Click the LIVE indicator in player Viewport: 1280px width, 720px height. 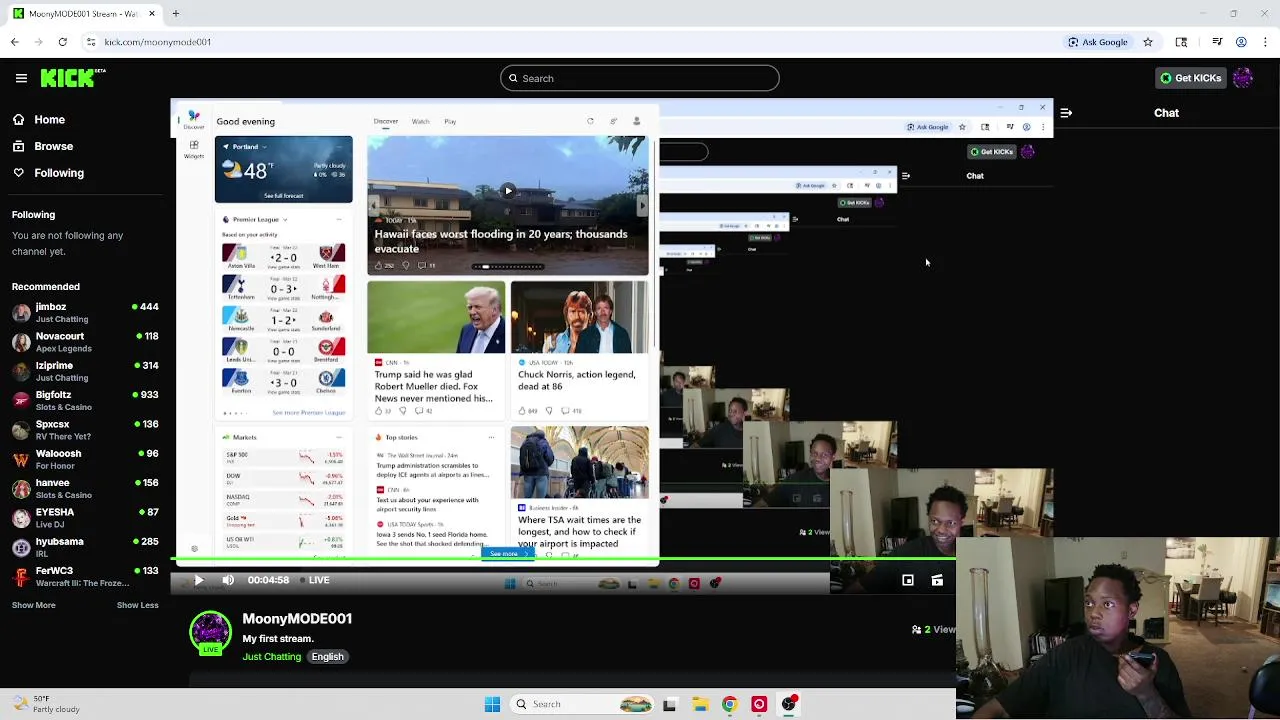click(314, 580)
